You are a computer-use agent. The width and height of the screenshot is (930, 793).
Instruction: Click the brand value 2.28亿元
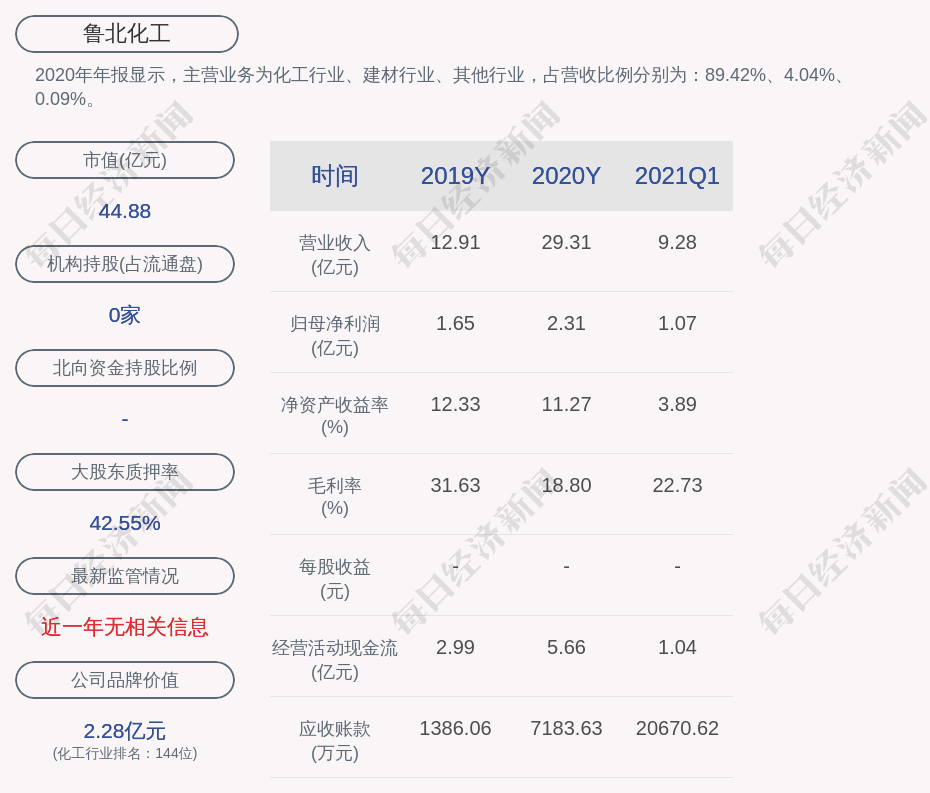click(125, 731)
